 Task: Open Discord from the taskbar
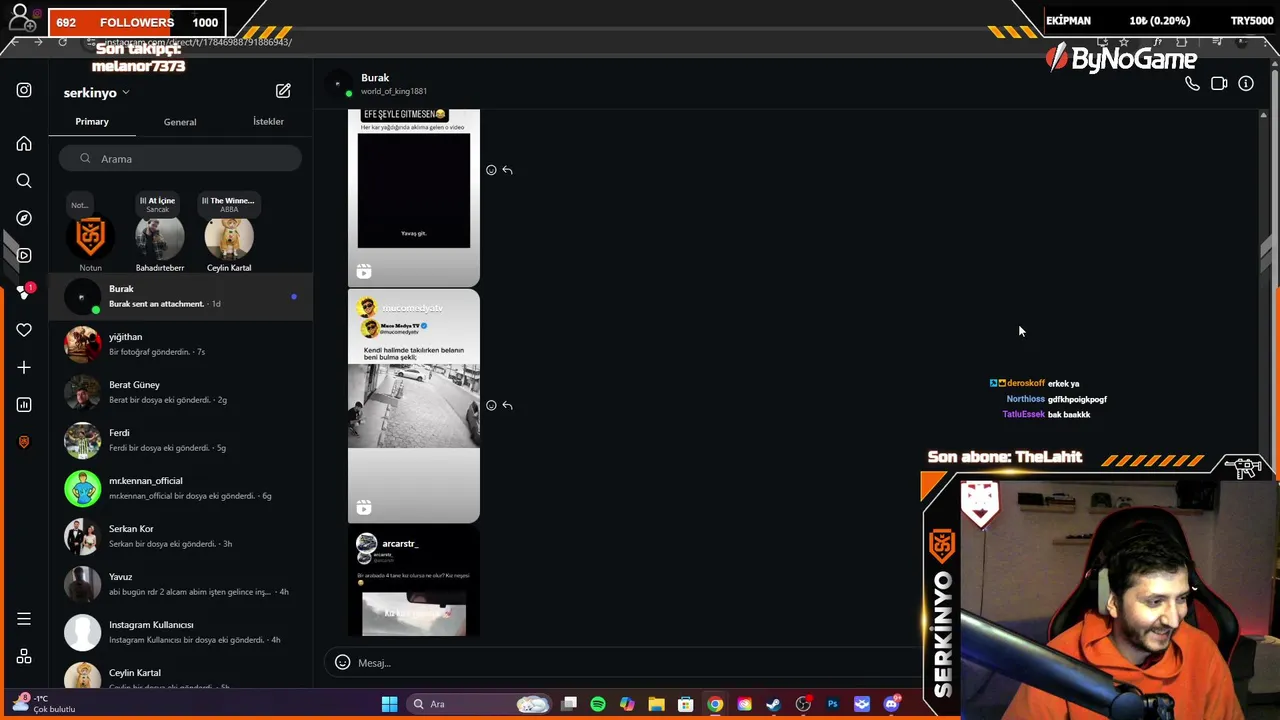[891, 704]
